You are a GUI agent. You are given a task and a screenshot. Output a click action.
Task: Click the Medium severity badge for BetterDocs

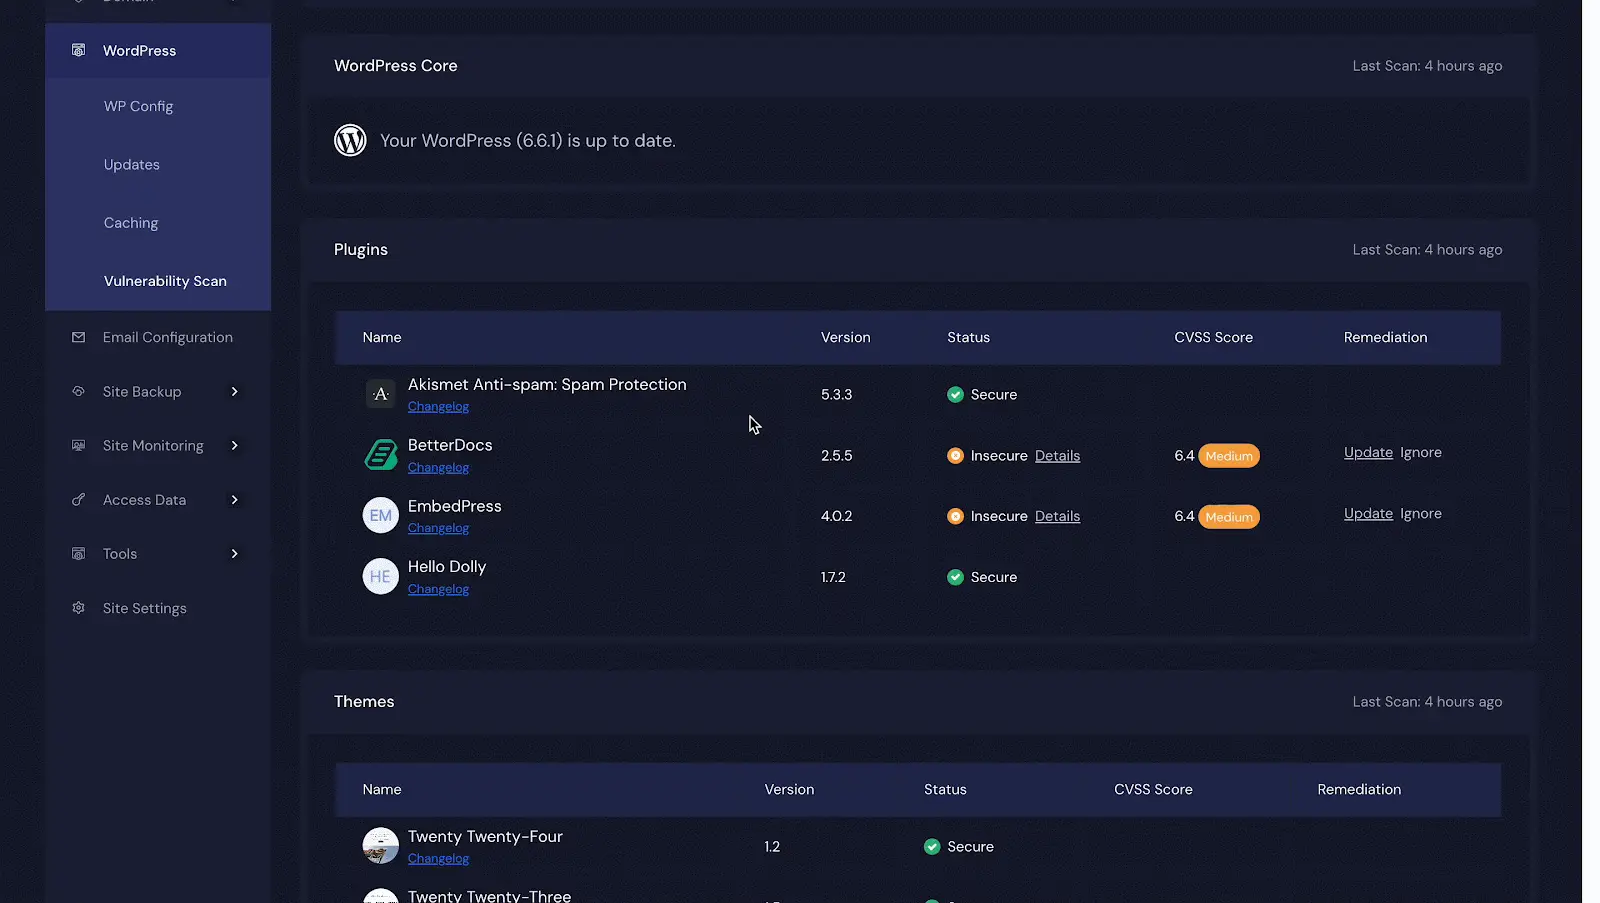click(1229, 456)
